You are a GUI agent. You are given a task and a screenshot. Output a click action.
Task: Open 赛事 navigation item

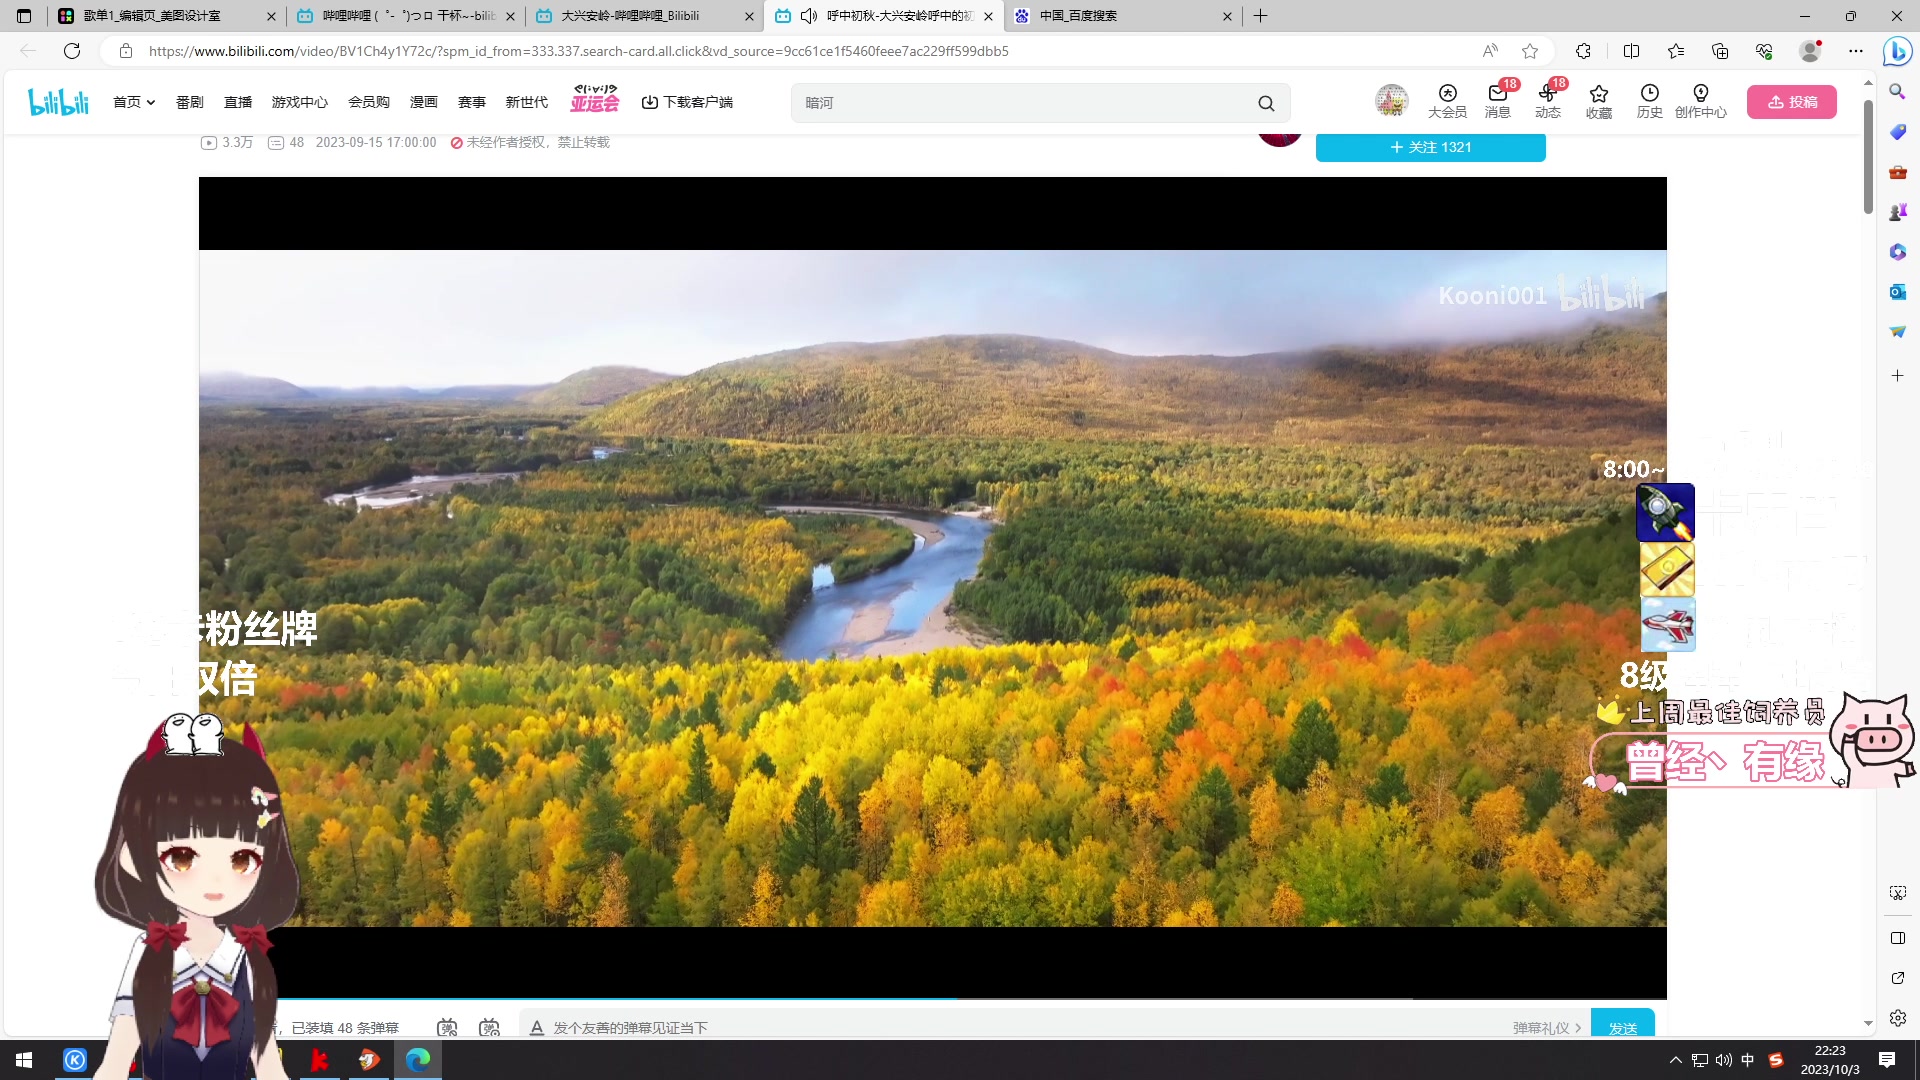(x=472, y=102)
